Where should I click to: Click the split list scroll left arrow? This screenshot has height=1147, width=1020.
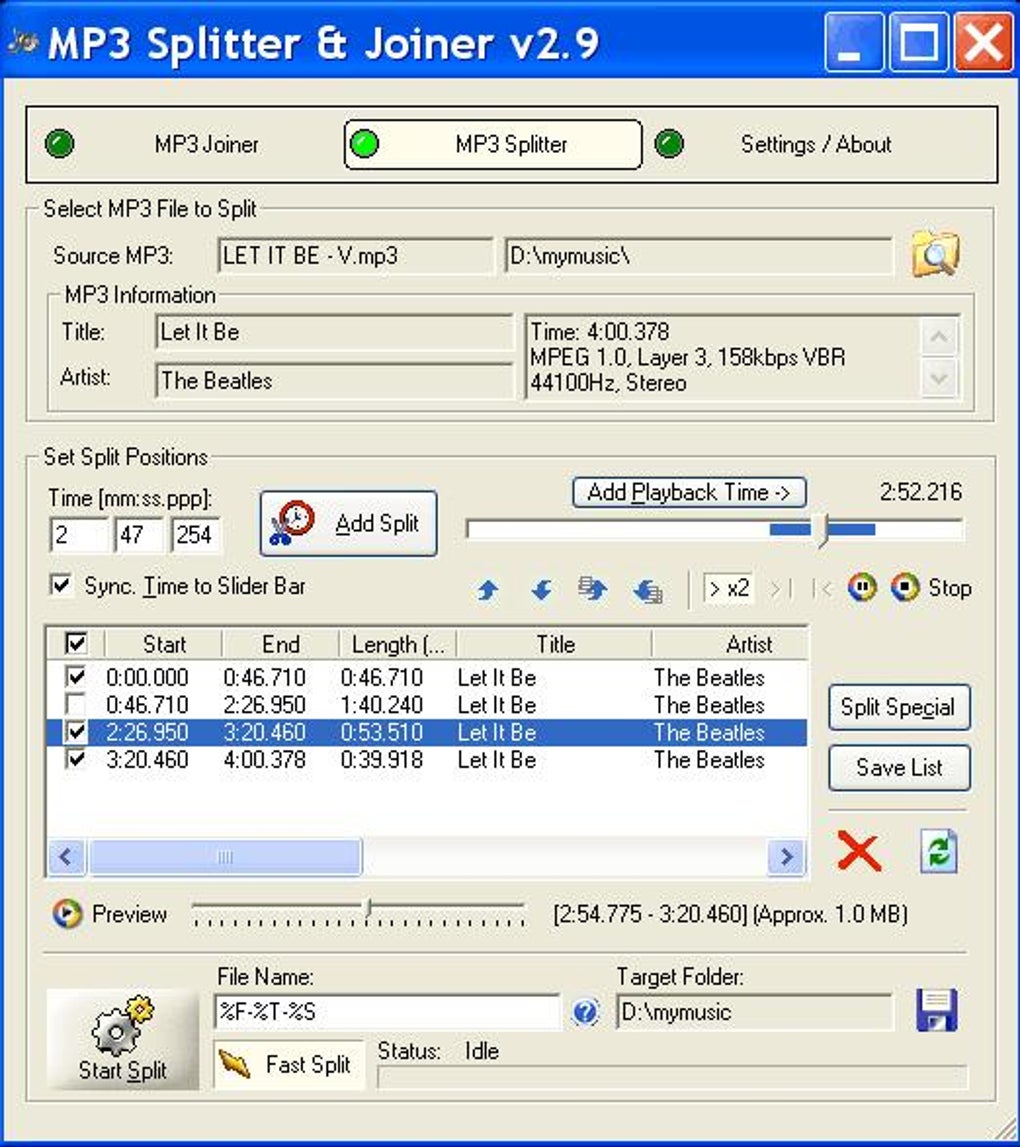tap(67, 857)
